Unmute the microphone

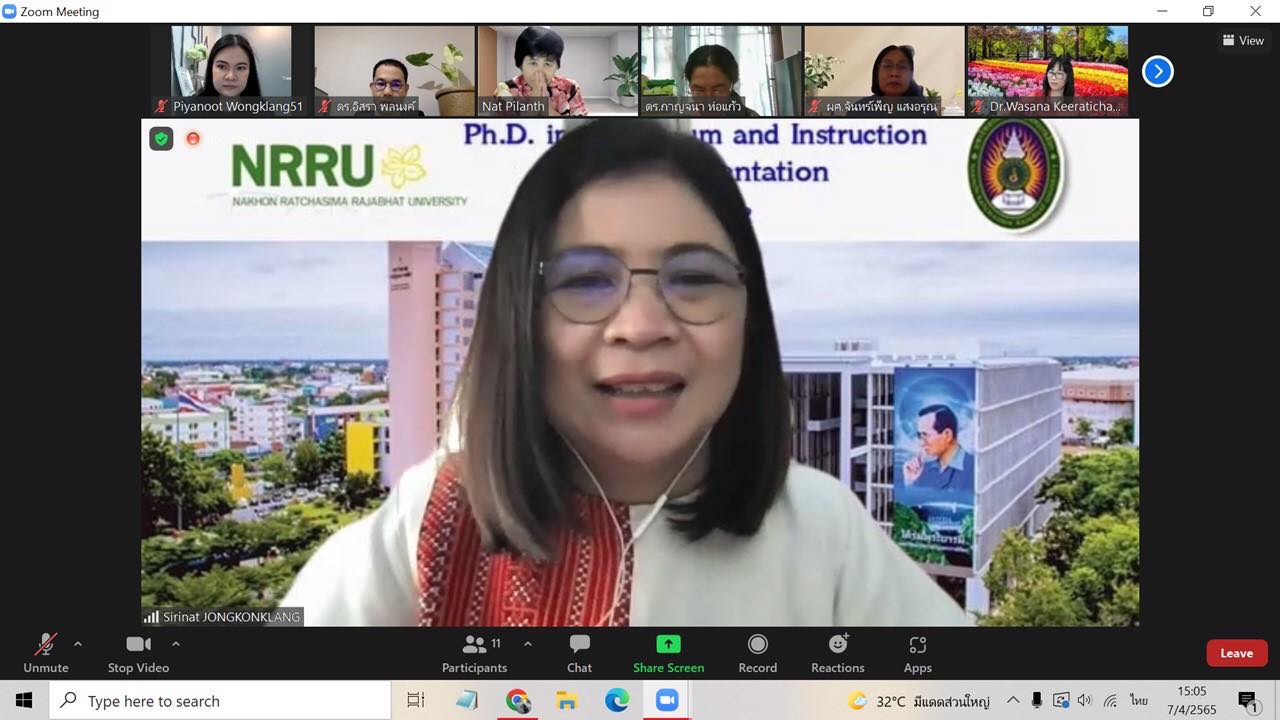(46, 653)
